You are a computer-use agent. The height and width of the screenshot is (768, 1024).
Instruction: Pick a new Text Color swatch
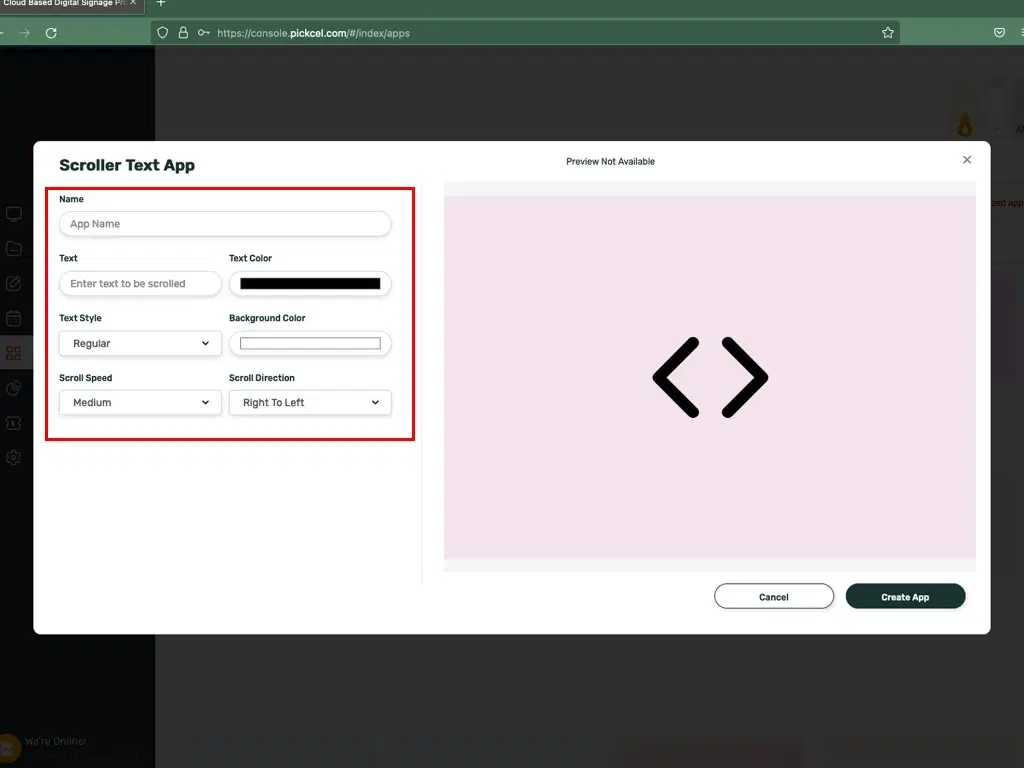pyautogui.click(x=310, y=284)
